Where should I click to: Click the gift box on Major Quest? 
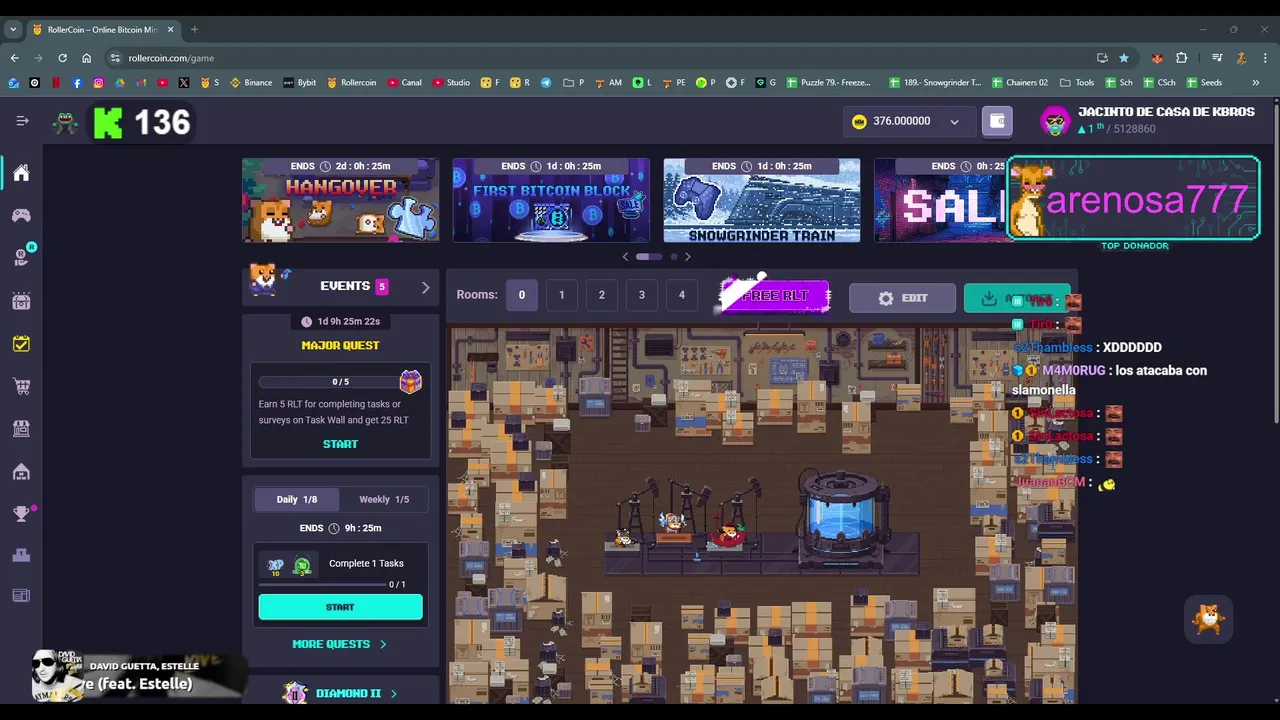coord(410,381)
